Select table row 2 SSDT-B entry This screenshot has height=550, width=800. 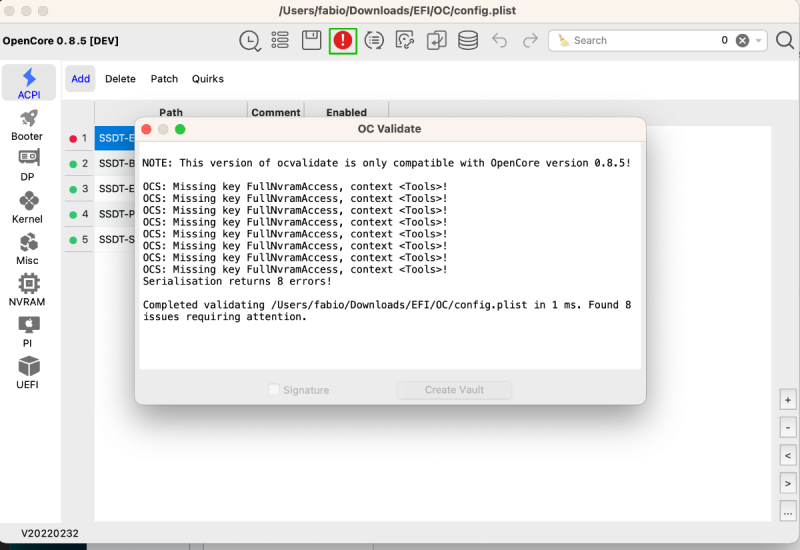point(100,163)
